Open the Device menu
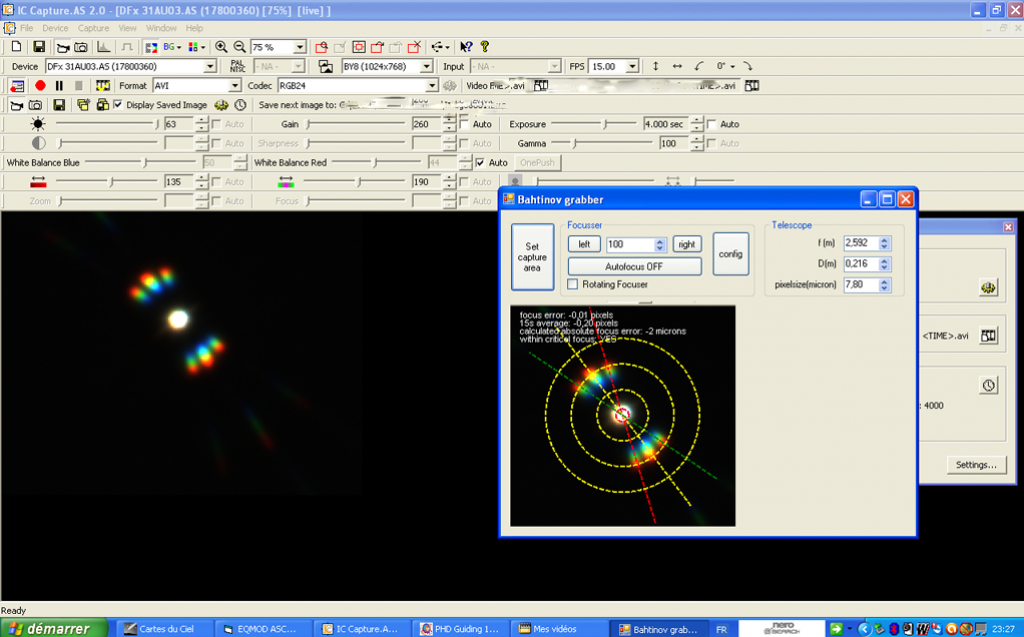This screenshot has height=637, width=1024. tap(55, 28)
